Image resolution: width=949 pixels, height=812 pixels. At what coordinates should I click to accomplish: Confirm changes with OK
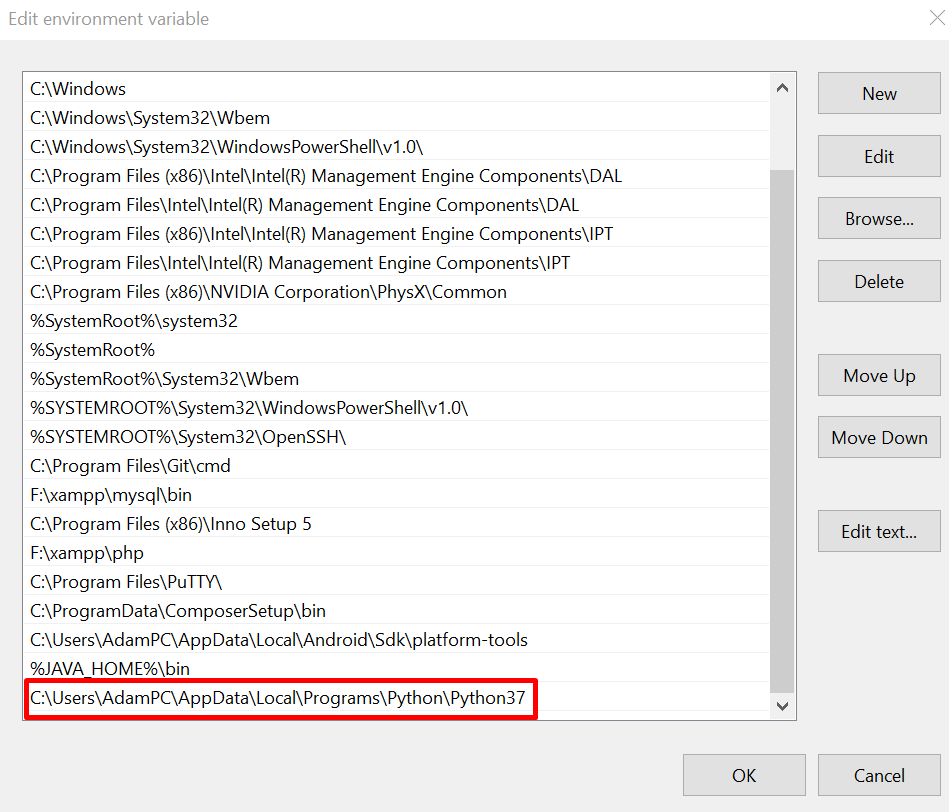click(x=743, y=775)
